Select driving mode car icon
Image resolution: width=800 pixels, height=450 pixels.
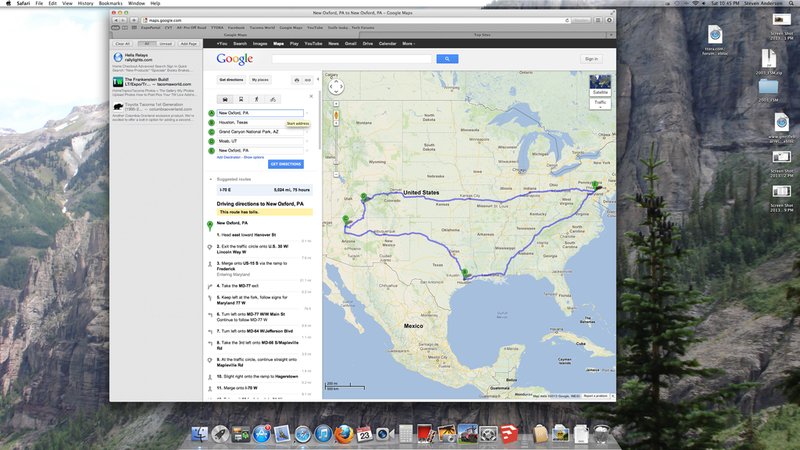[x=225, y=99]
